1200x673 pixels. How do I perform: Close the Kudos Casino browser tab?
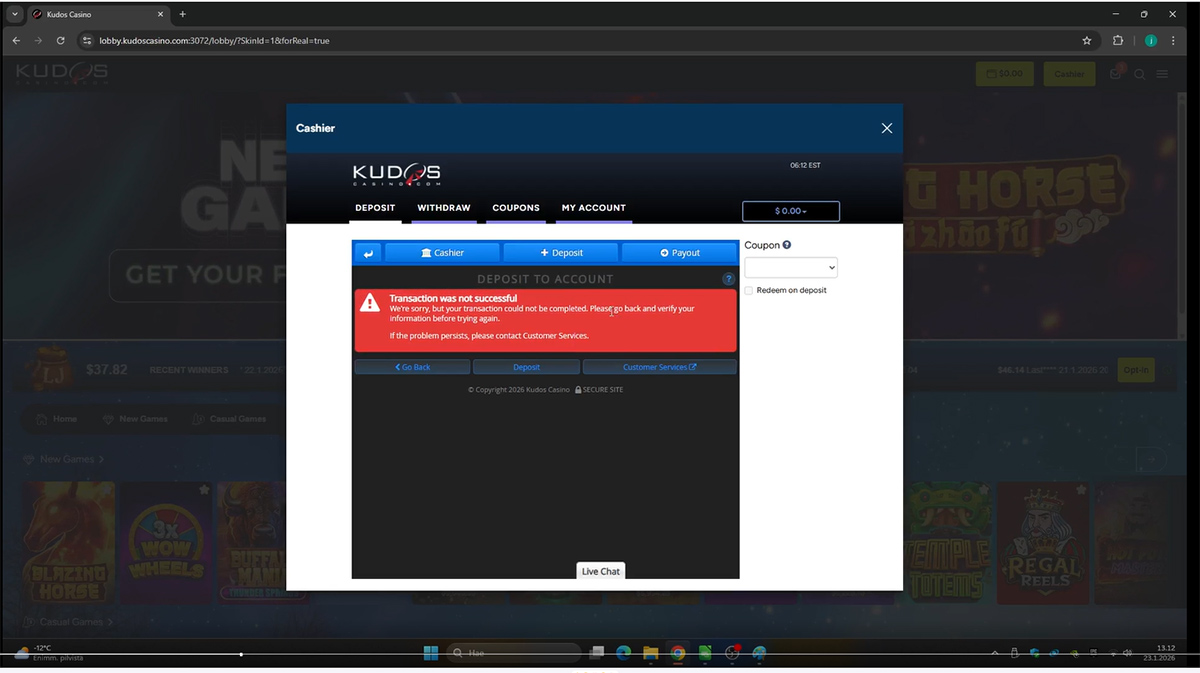pyautogui.click(x=161, y=14)
